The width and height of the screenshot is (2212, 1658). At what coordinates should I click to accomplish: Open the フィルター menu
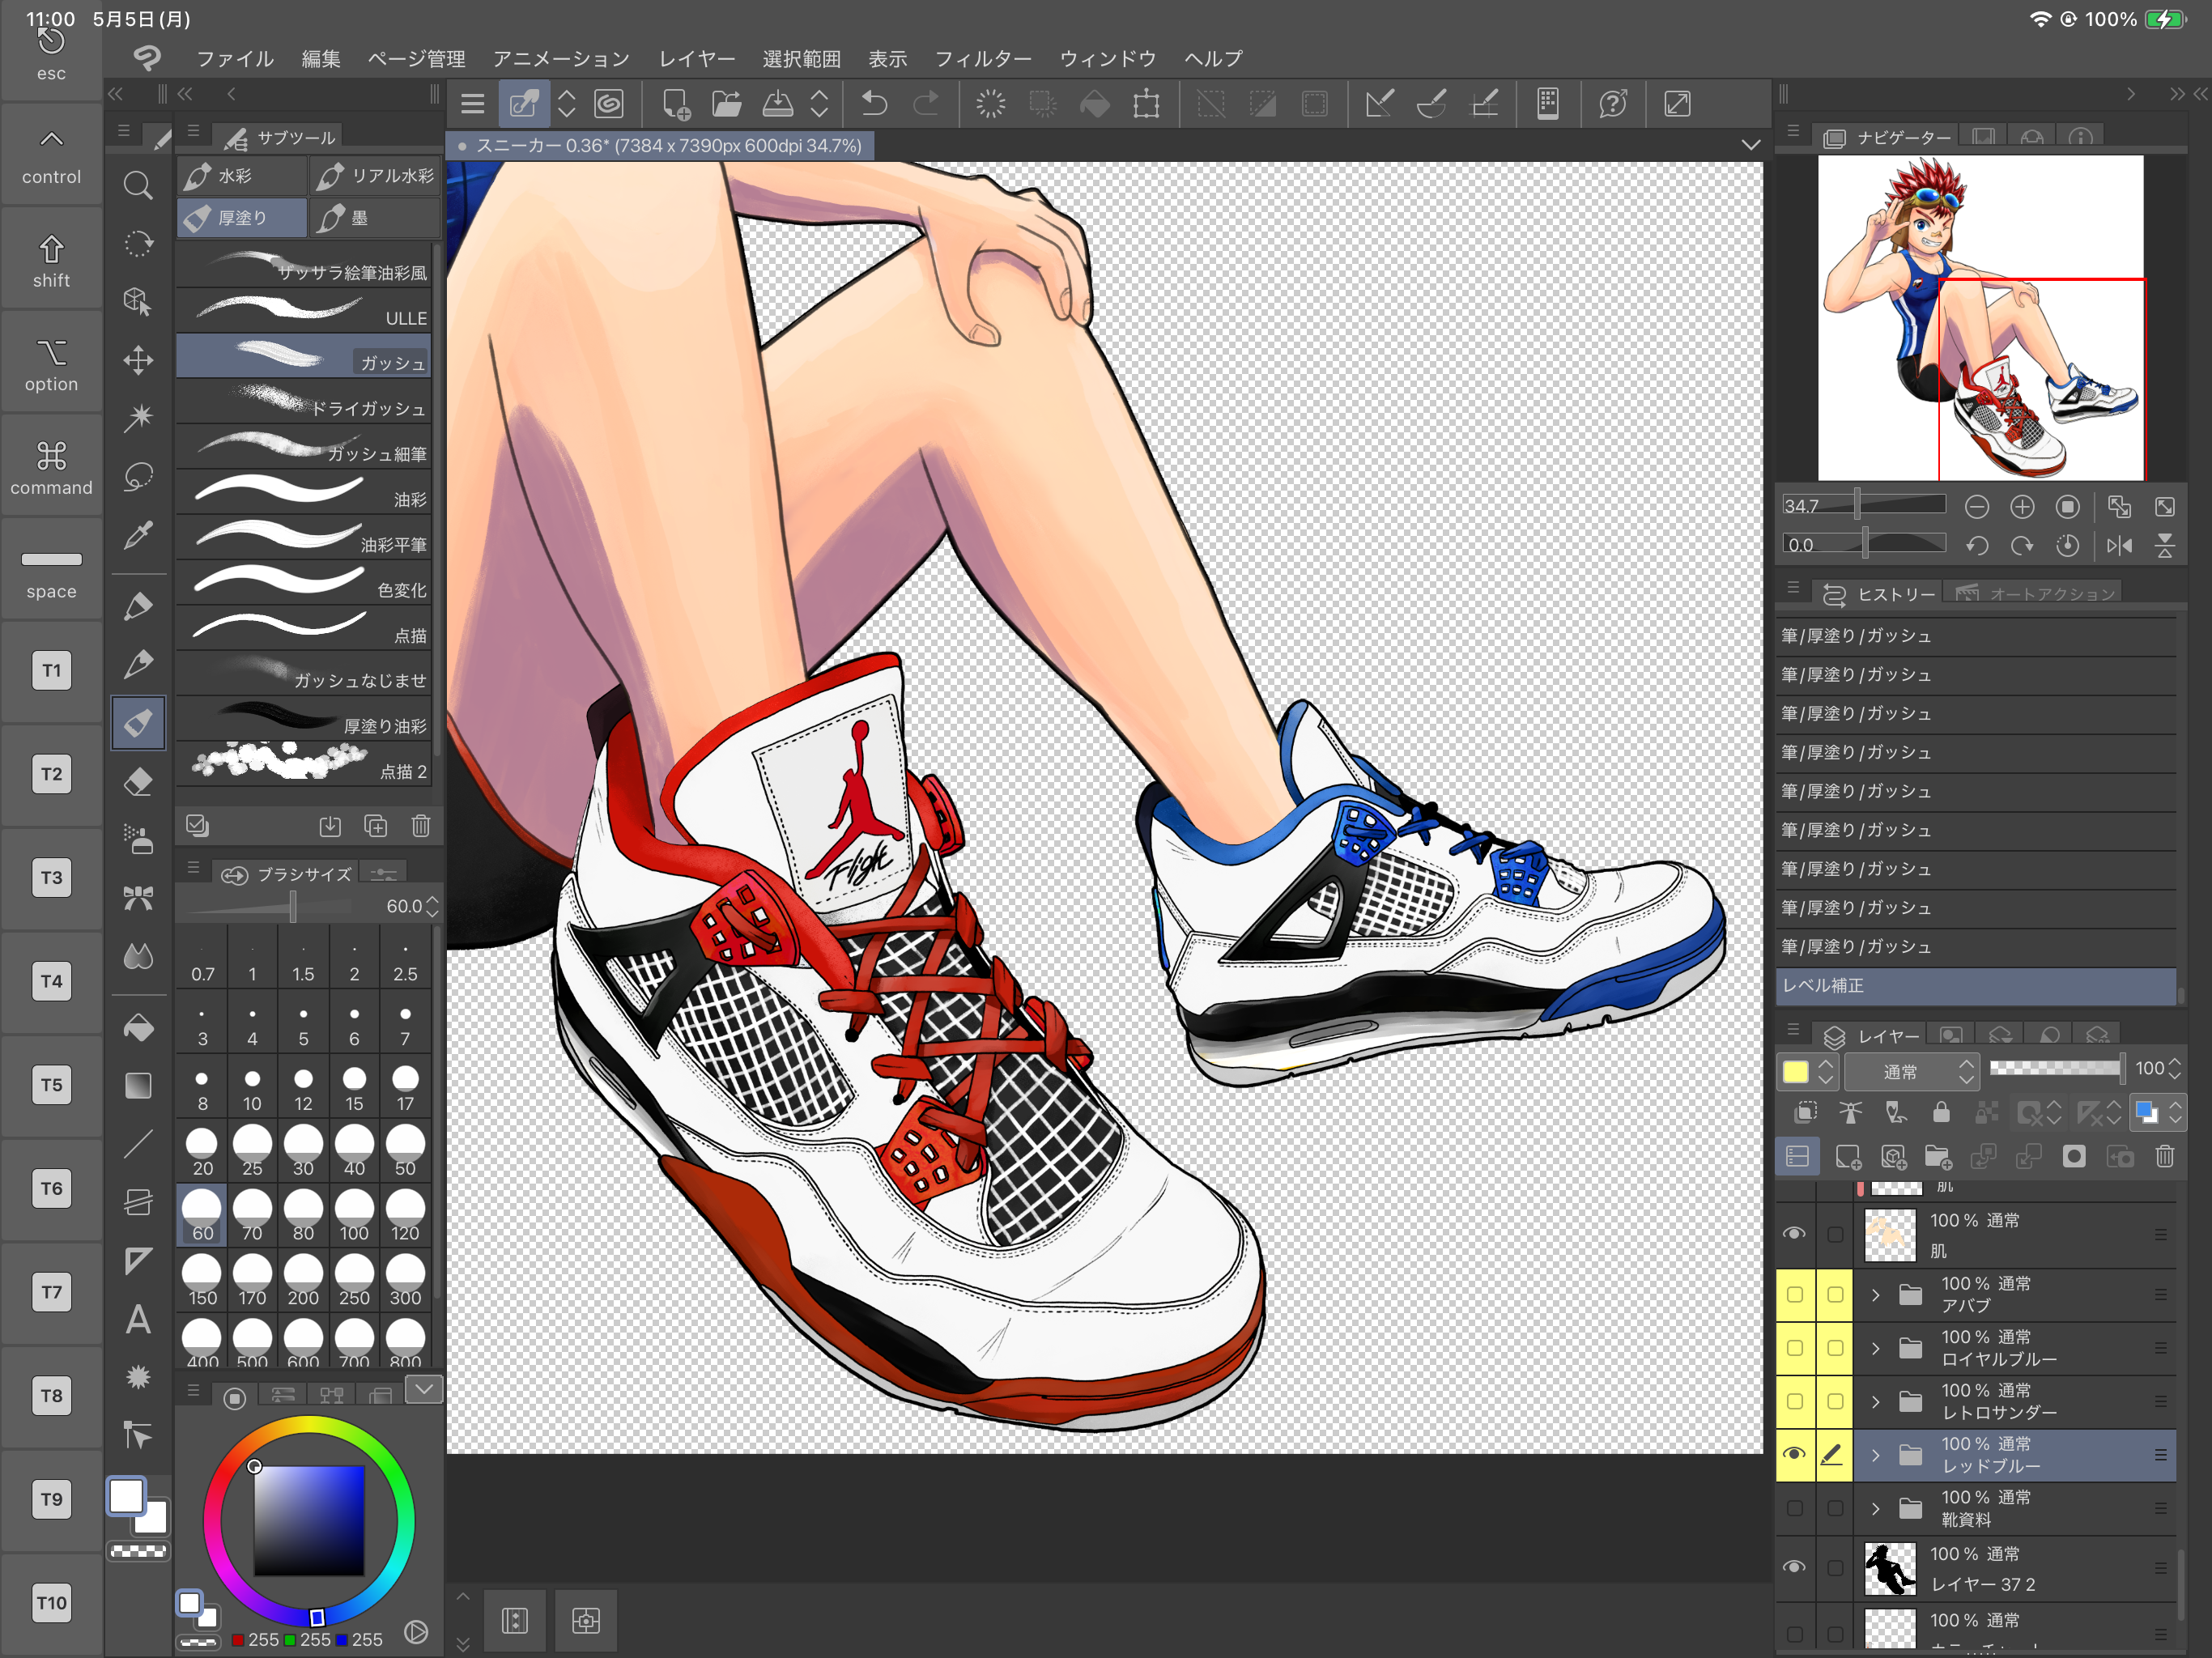pos(983,58)
